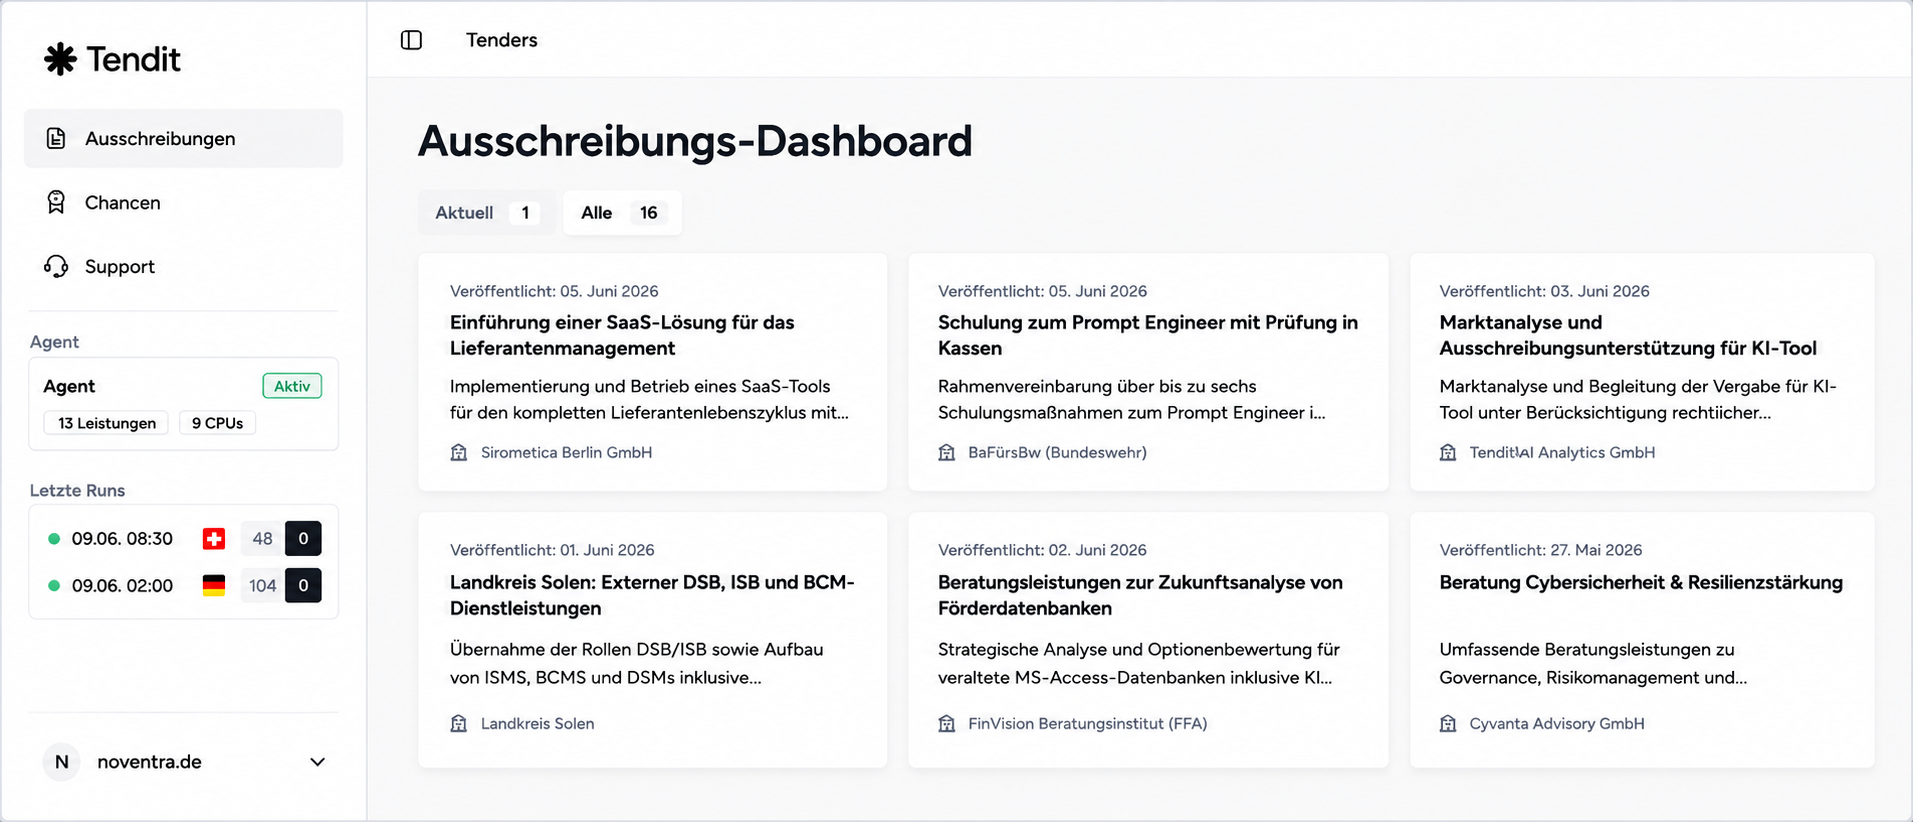Click the Alle tab count 16
The height and width of the screenshot is (822, 1913).
648,213
